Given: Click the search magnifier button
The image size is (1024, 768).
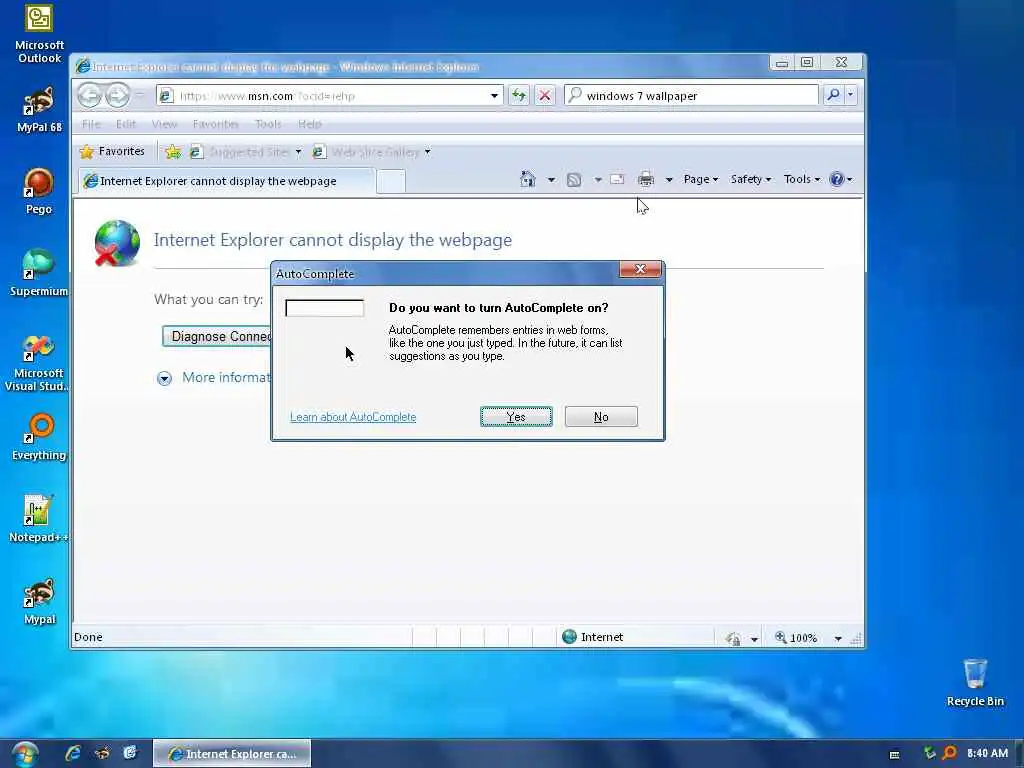Looking at the screenshot, I should pyautogui.click(x=833, y=95).
